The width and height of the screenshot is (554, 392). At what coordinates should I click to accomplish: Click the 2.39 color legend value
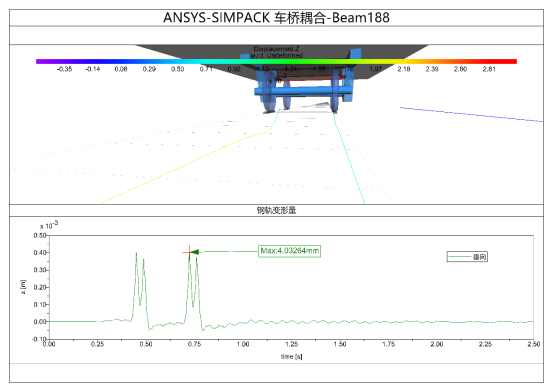coord(432,69)
